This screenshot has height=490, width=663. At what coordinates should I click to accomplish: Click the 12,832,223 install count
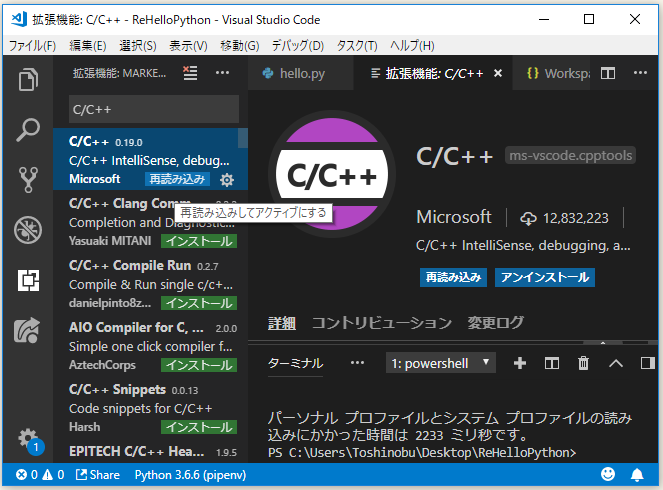(x=564, y=218)
